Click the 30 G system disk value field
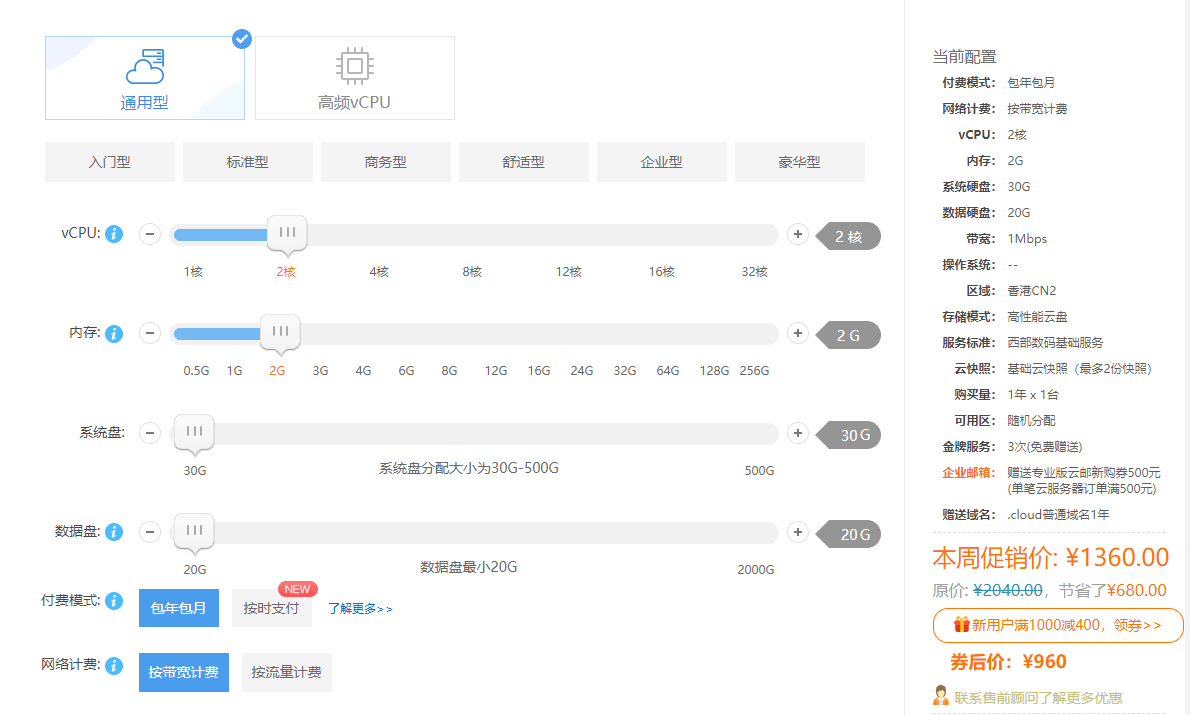Image resolution: width=1190 pixels, height=715 pixels. pos(848,435)
